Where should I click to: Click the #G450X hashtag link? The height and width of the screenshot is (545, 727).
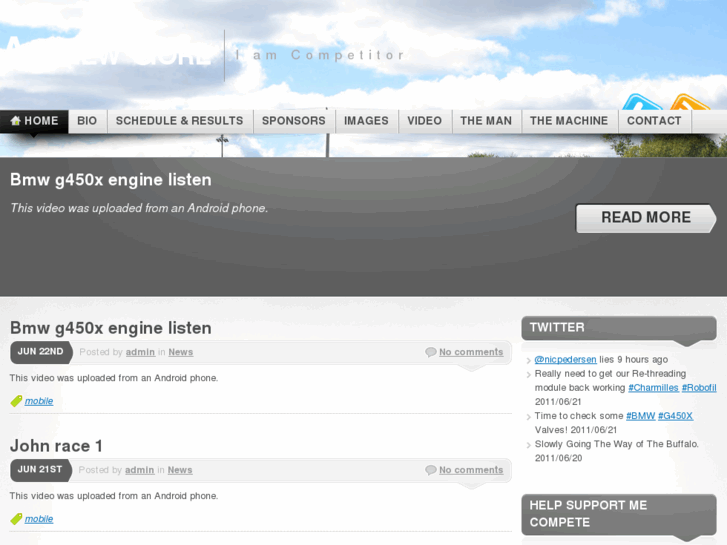(x=675, y=416)
